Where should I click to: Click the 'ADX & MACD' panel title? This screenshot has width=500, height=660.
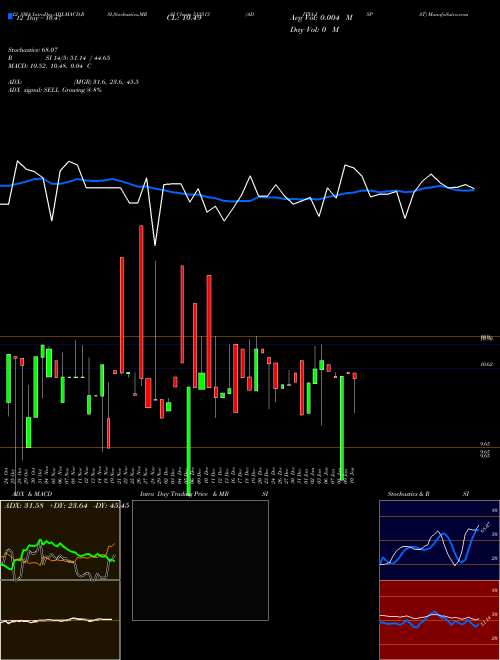(32, 494)
